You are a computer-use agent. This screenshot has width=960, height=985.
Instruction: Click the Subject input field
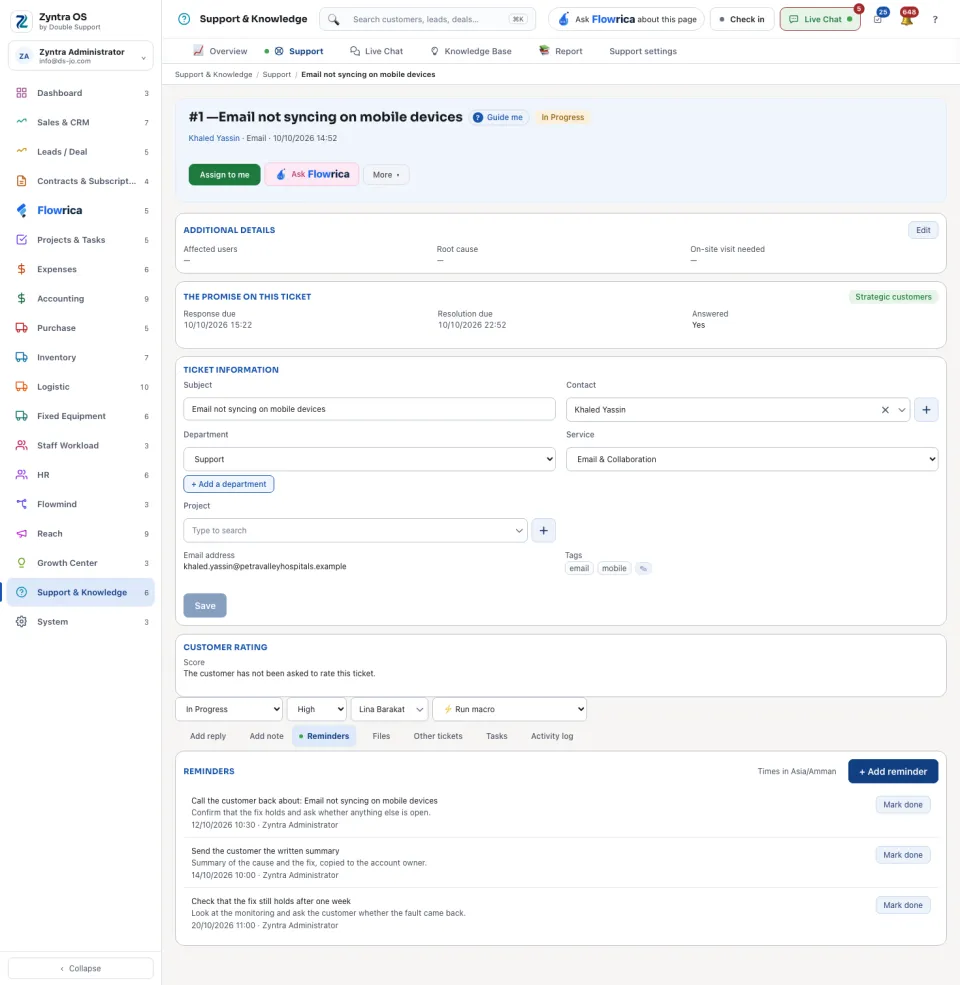[x=369, y=409]
